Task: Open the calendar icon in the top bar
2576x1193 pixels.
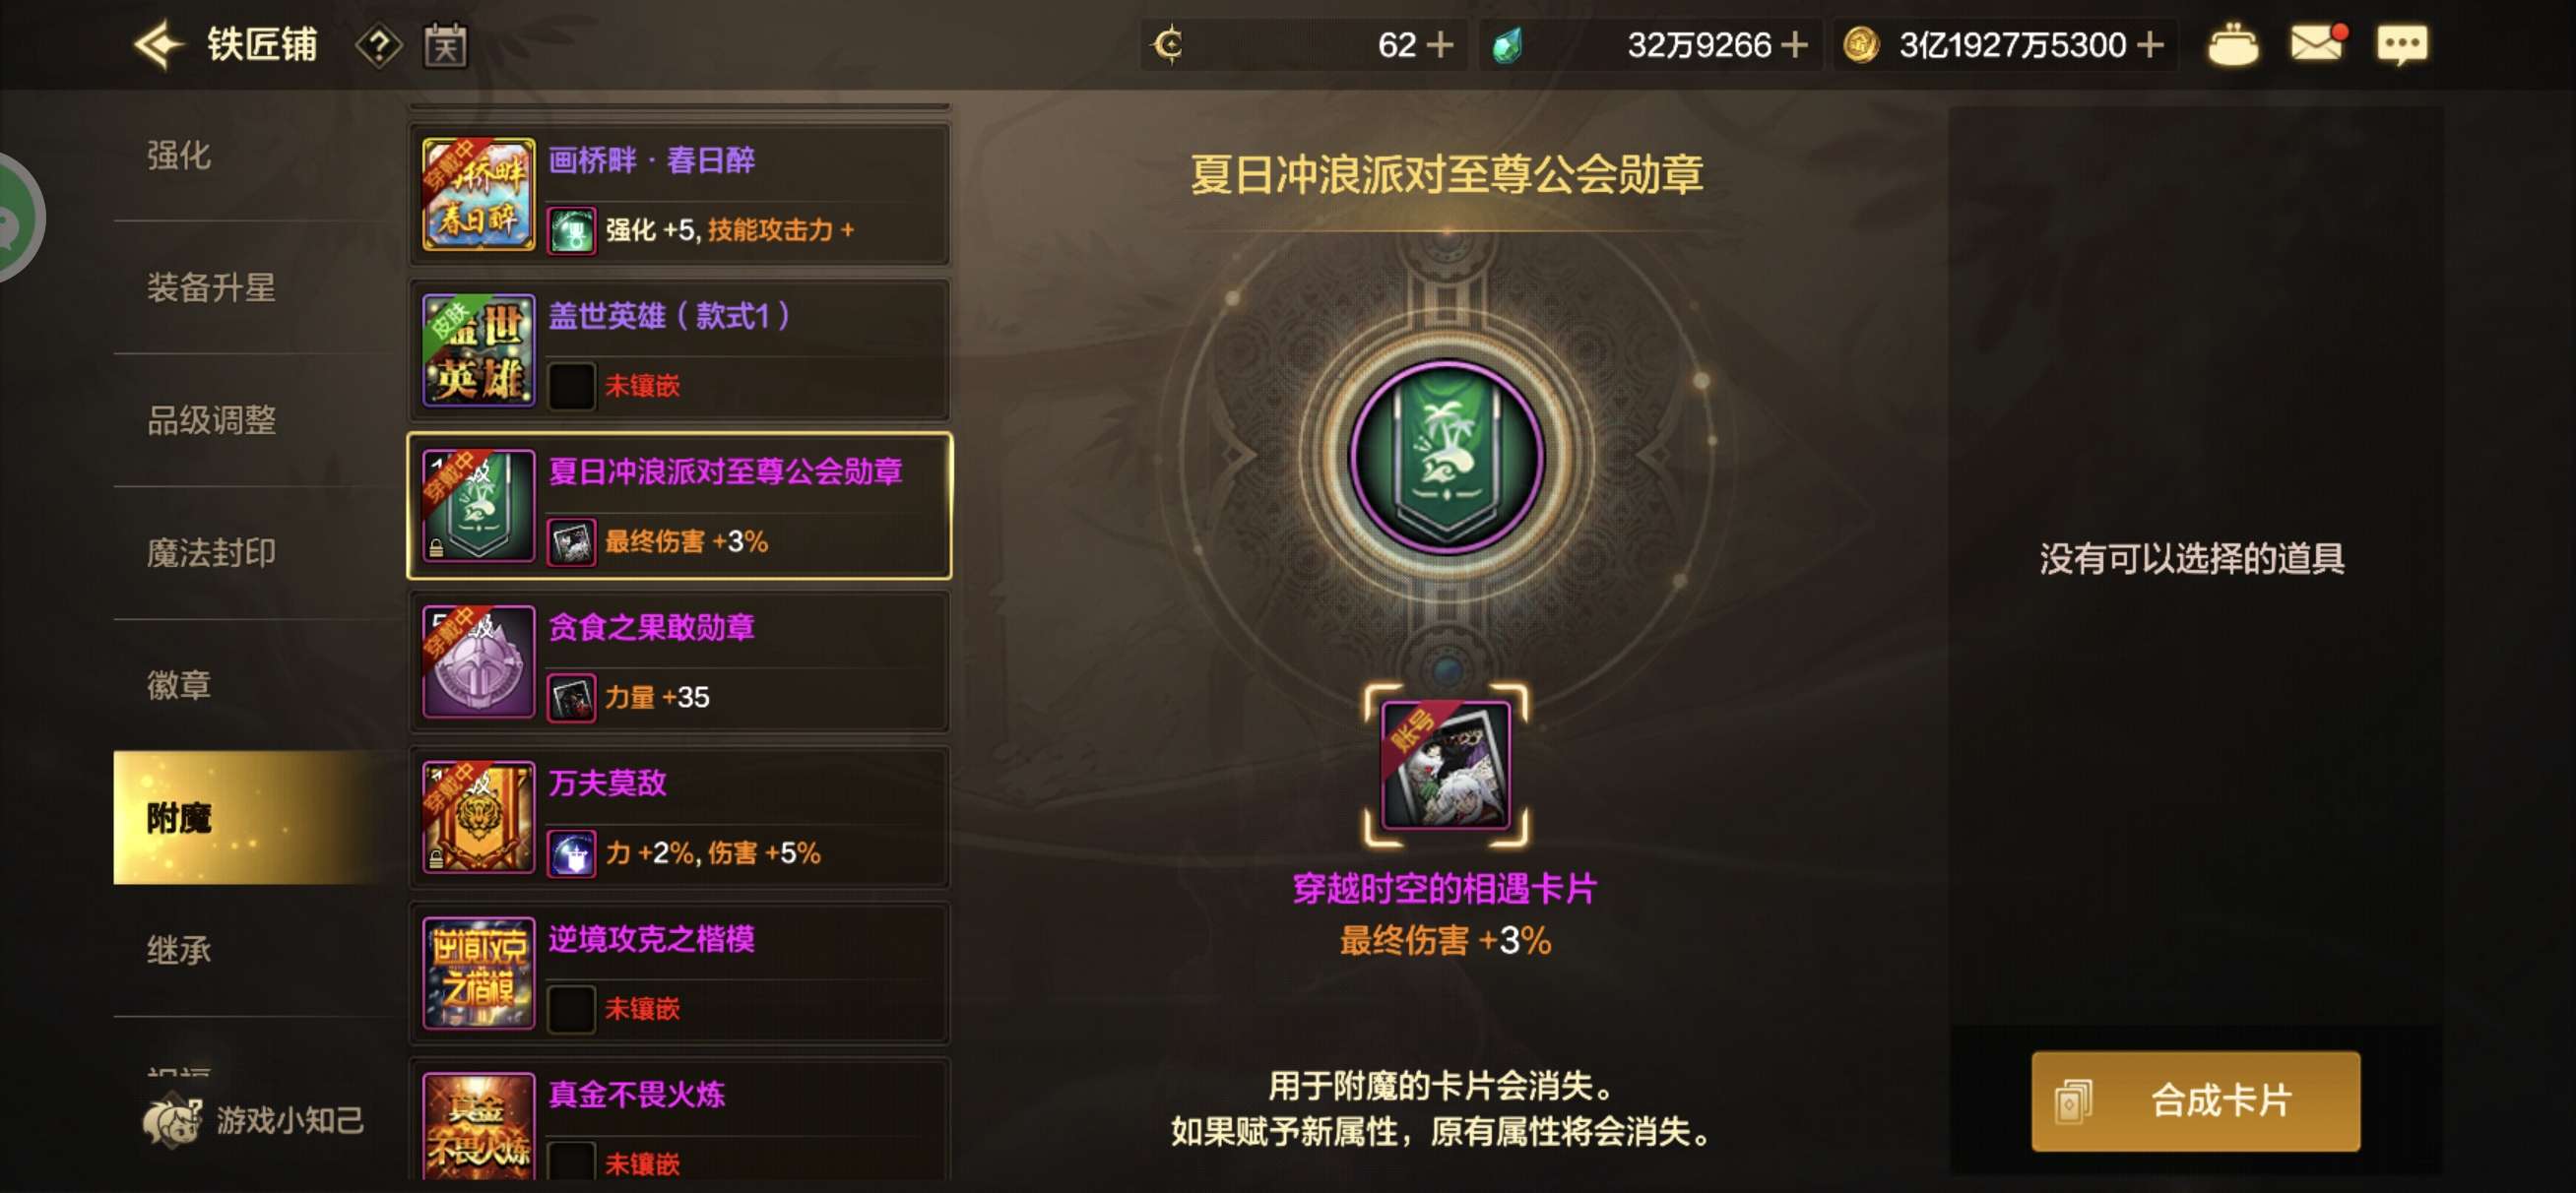Action: click(445, 46)
